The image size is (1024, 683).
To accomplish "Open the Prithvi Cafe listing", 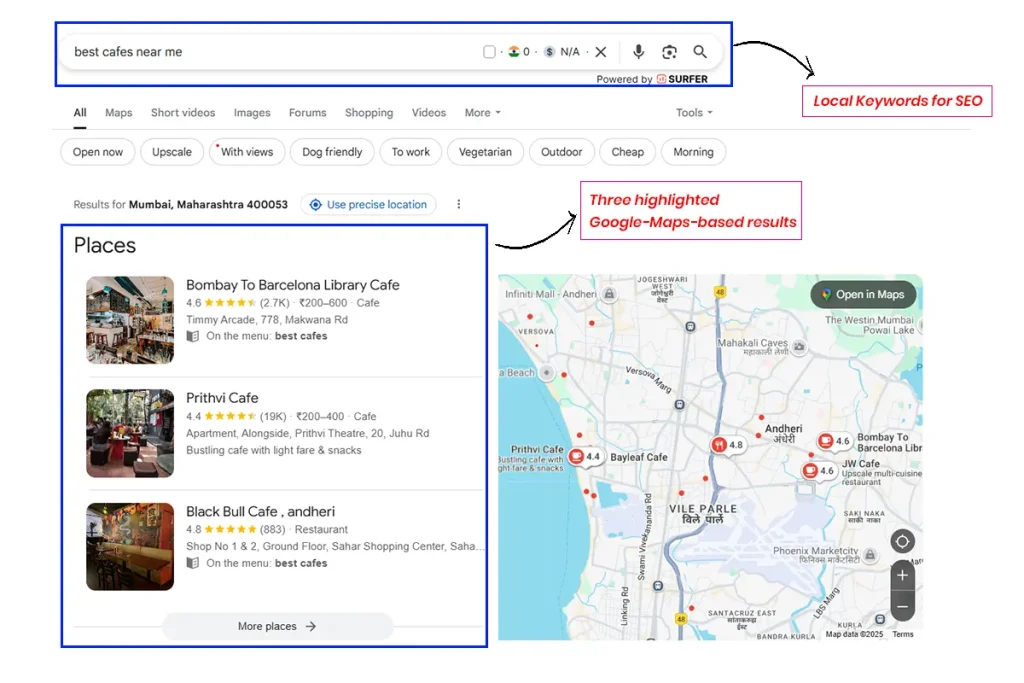I will [222, 398].
